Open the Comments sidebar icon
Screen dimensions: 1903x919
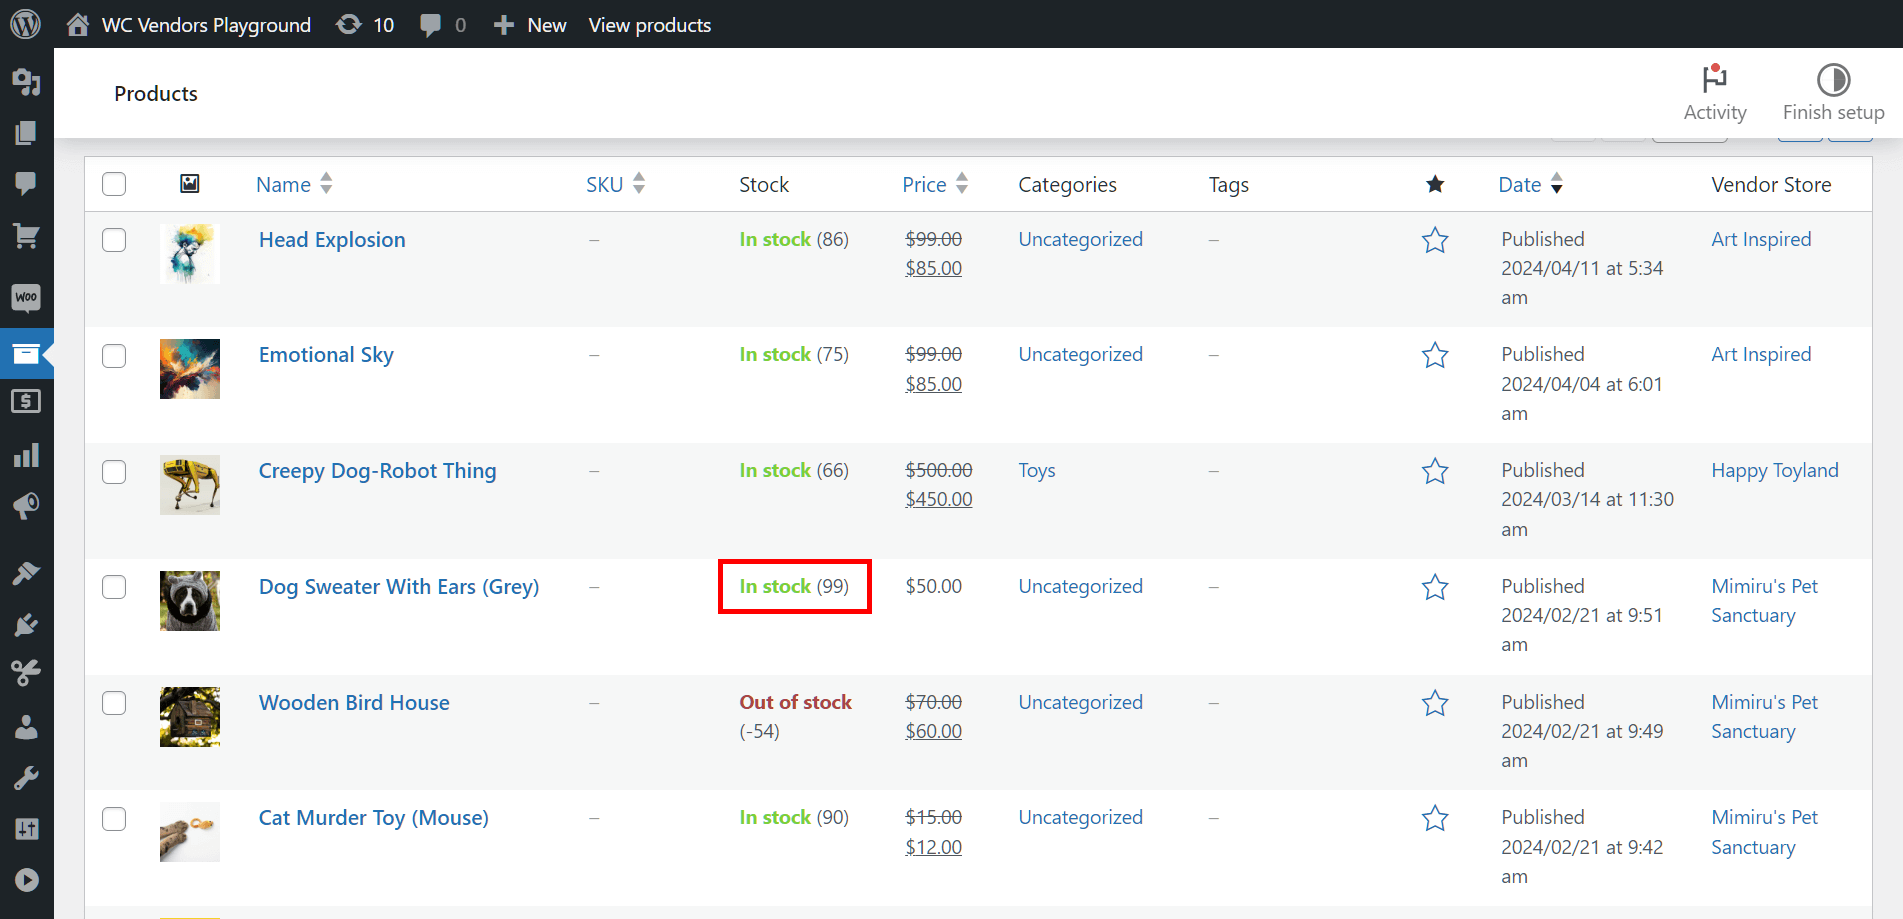[x=26, y=182]
